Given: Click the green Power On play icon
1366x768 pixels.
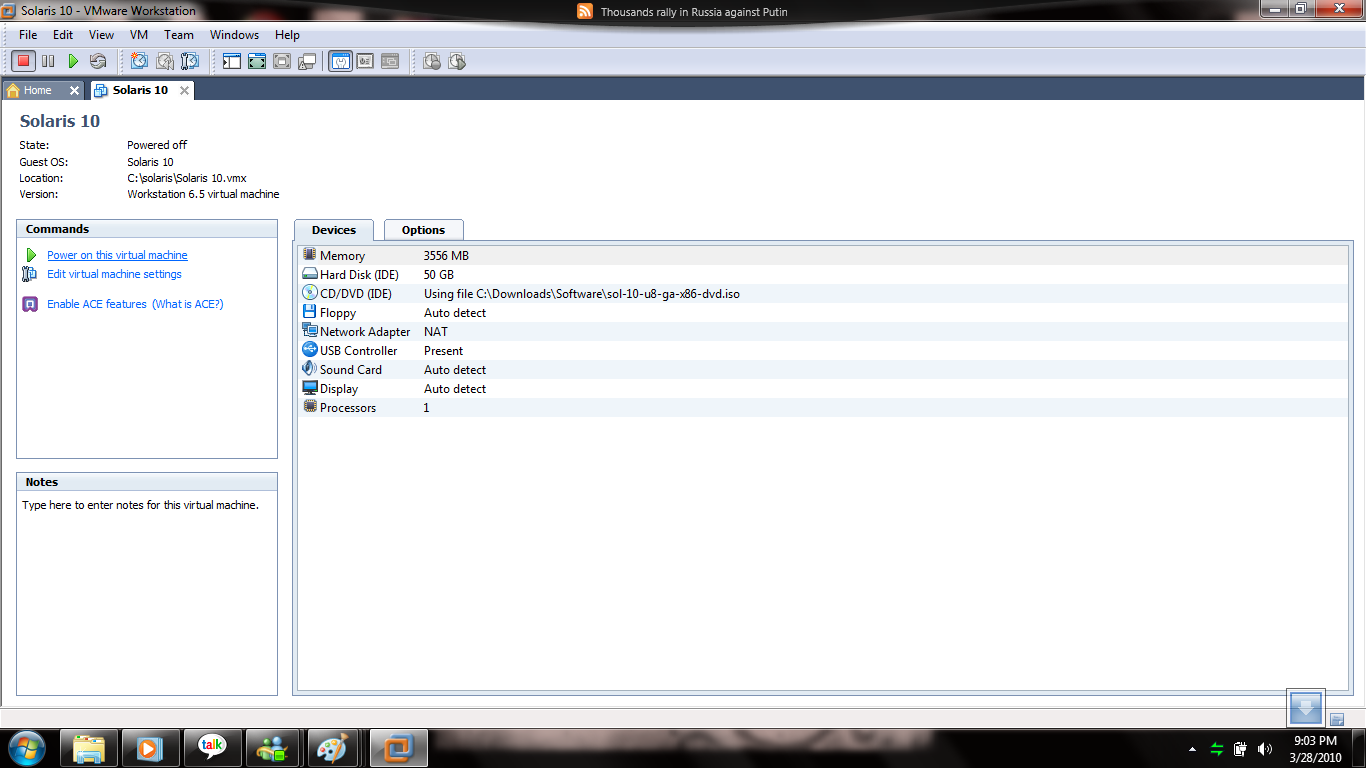Looking at the screenshot, I should pyautogui.click(x=73, y=61).
